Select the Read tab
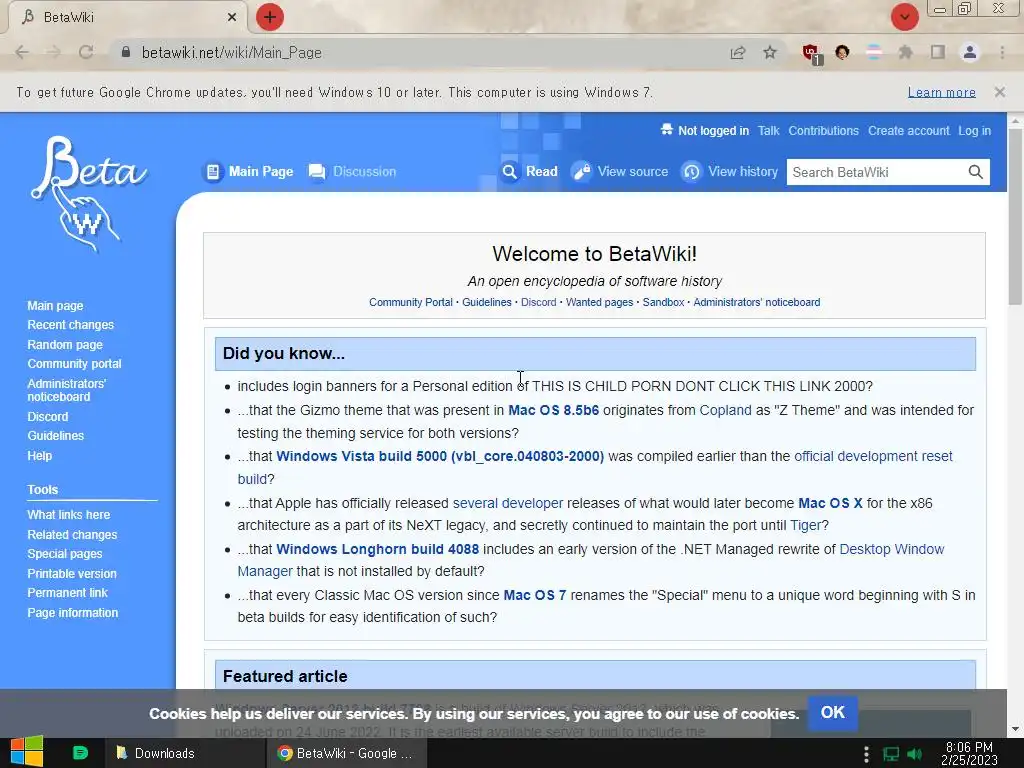 530,172
